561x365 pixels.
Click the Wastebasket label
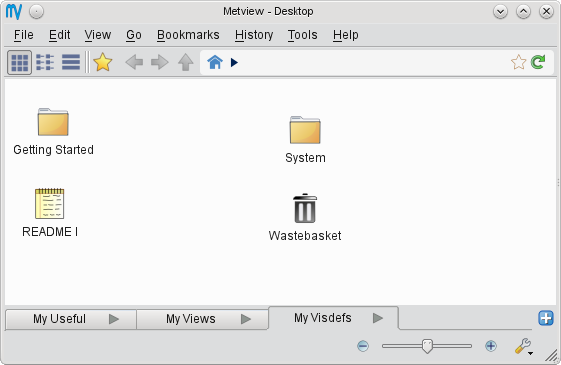pyautogui.click(x=305, y=235)
